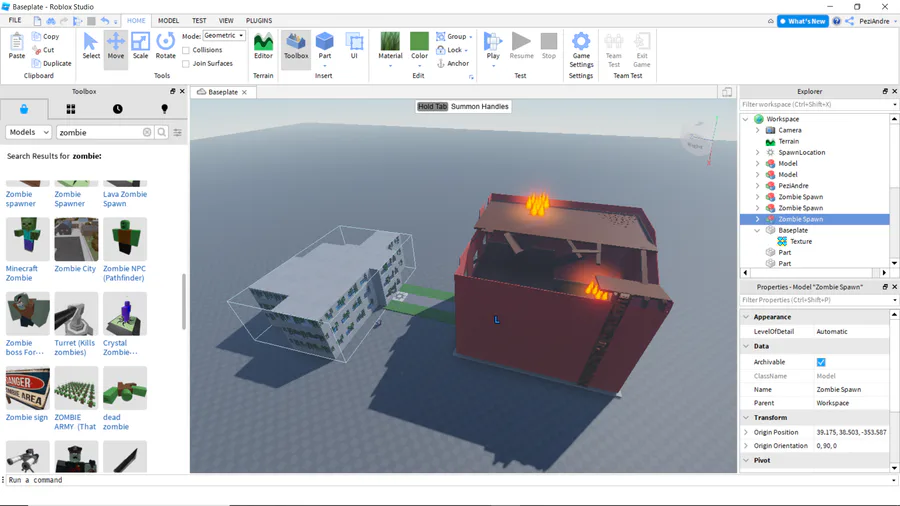Viewport: 900px width, 506px height.
Task: Open the Toolbox recent clock tab
Action: tap(118, 109)
